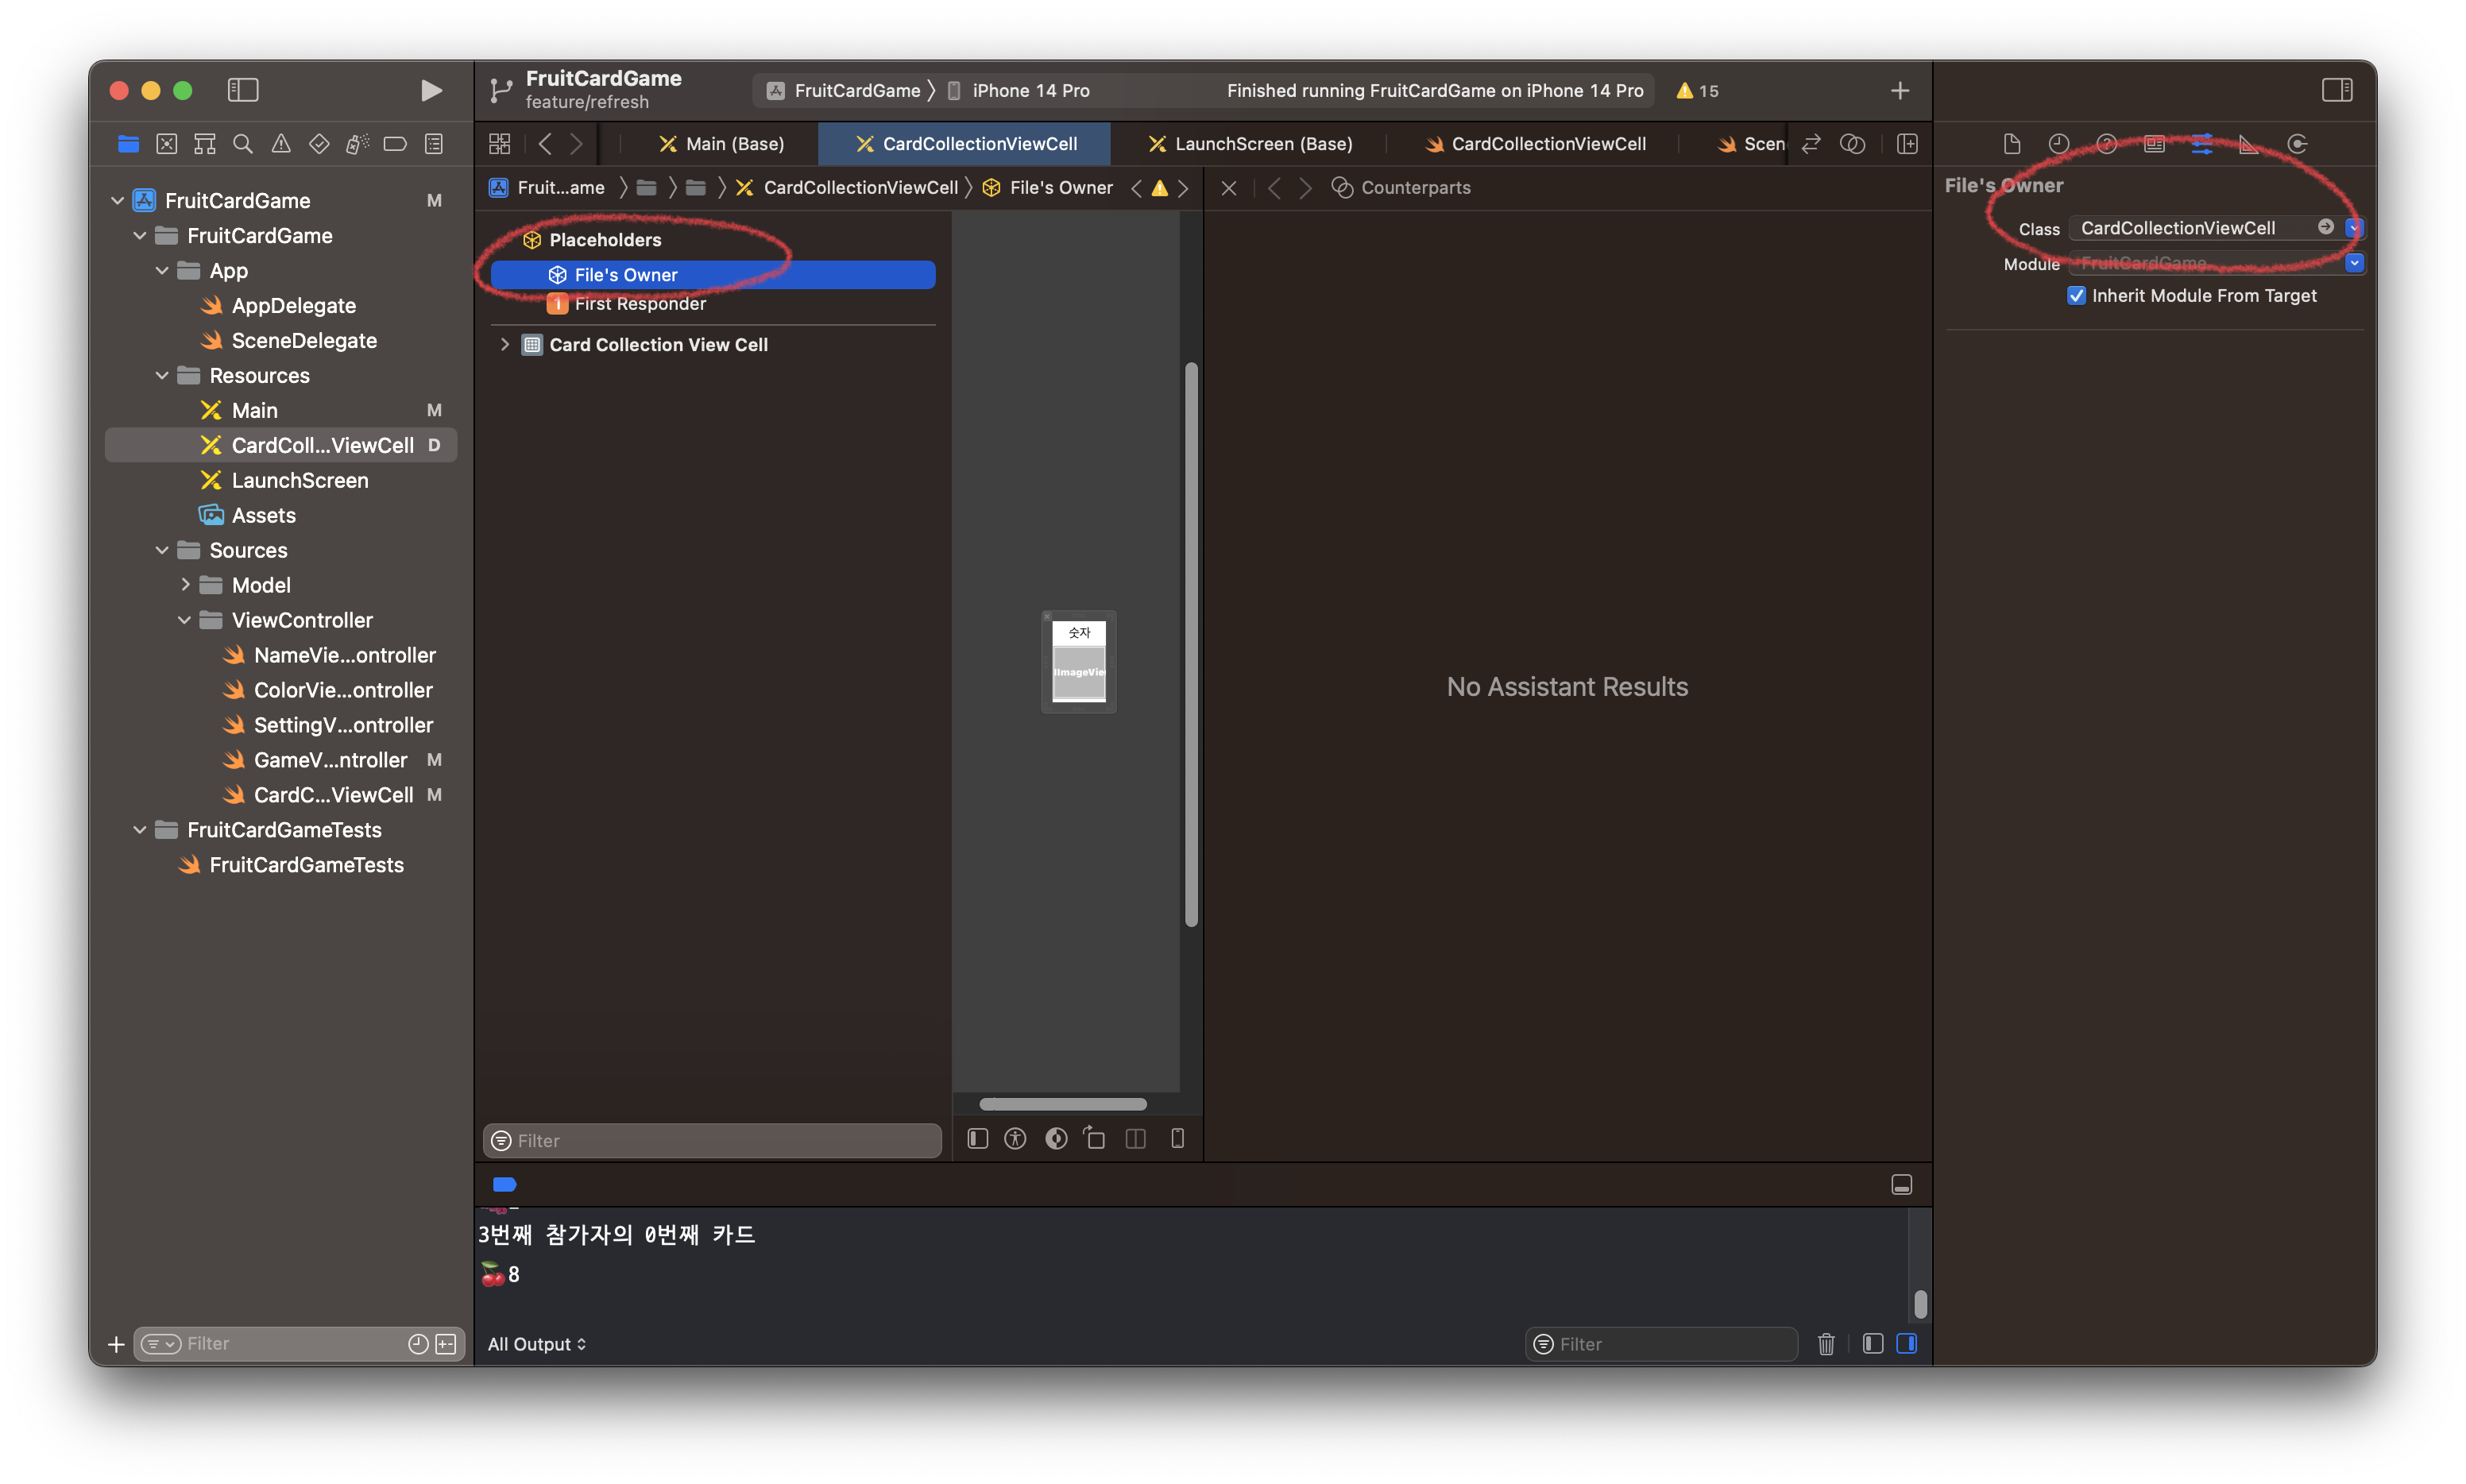Switch to the Main (Base) tab

(x=721, y=144)
